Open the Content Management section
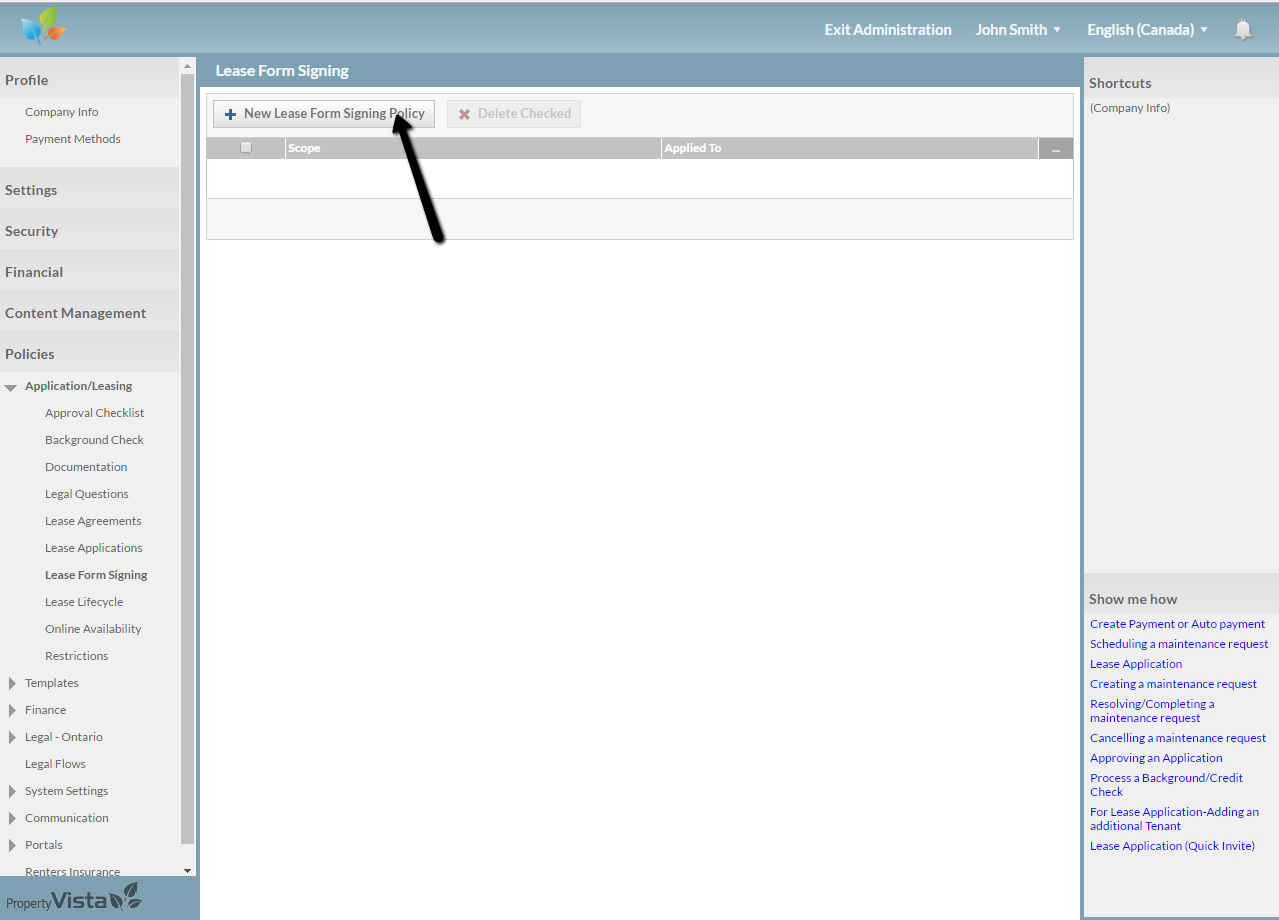The height and width of the screenshot is (920, 1279). point(75,313)
